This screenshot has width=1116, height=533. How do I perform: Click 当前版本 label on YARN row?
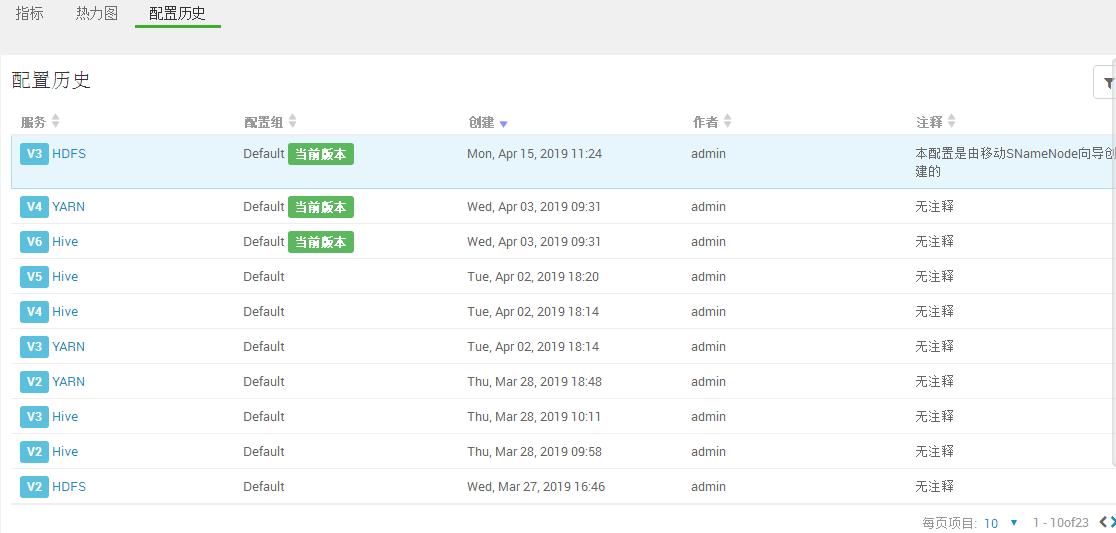320,207
